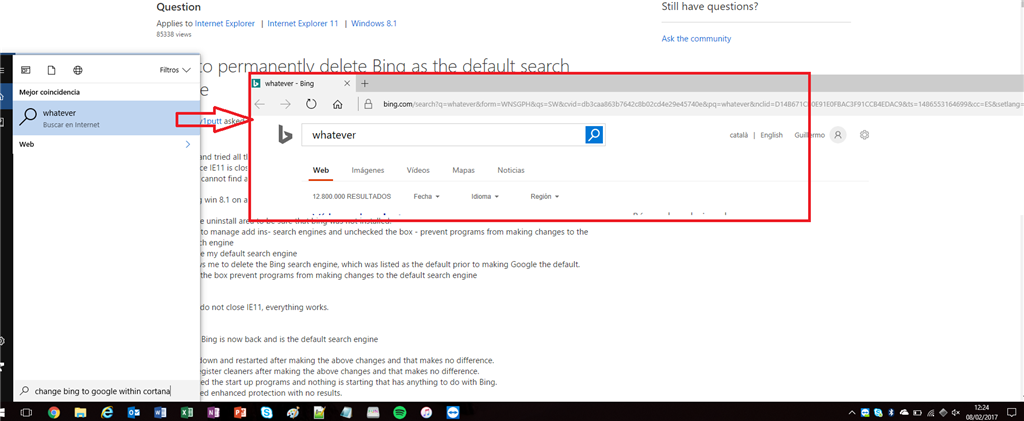Viewport: 1024px width, 421px height.
Task: Open Excel from the taskbar
Action: point(186,413)
